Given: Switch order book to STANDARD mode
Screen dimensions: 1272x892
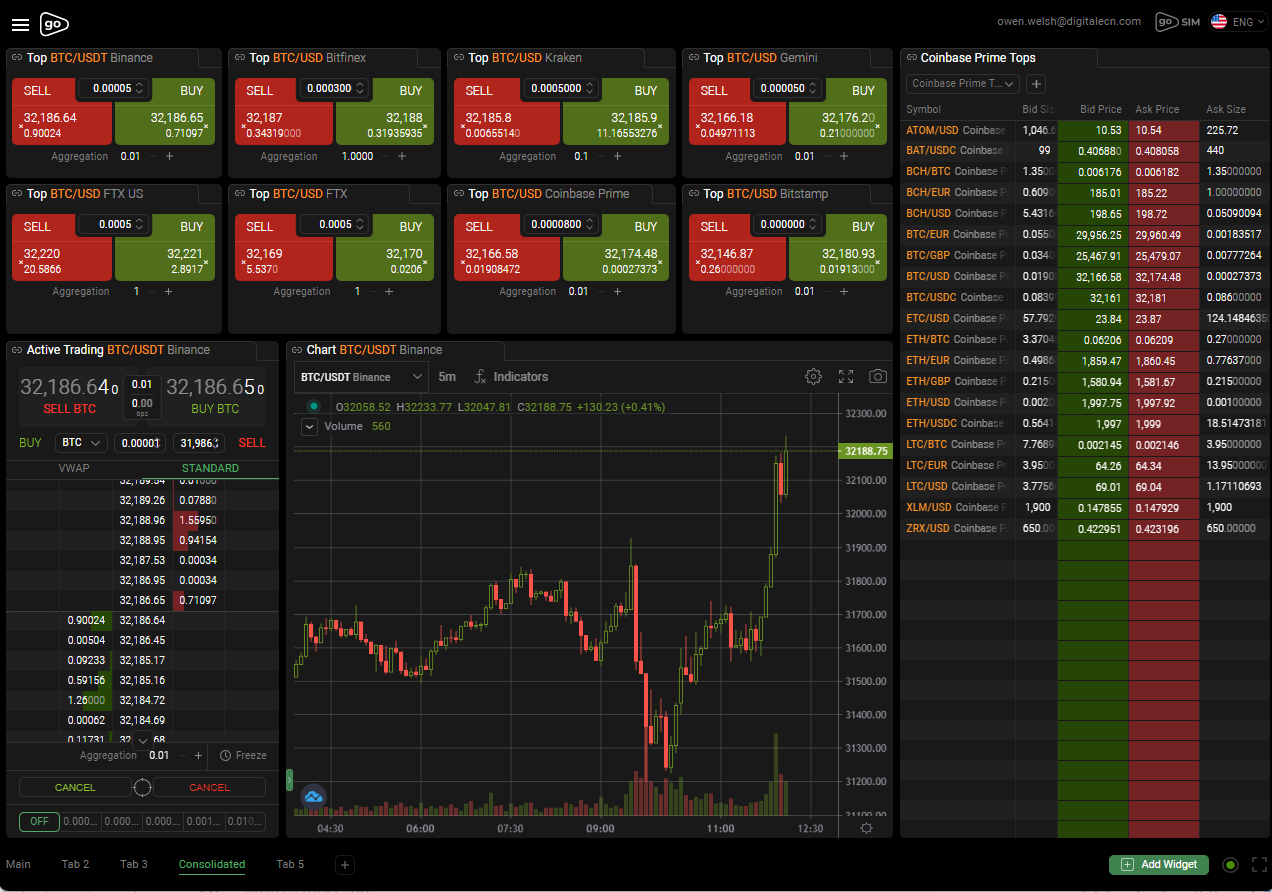Looking at the screenshot, I should point(210,468).
